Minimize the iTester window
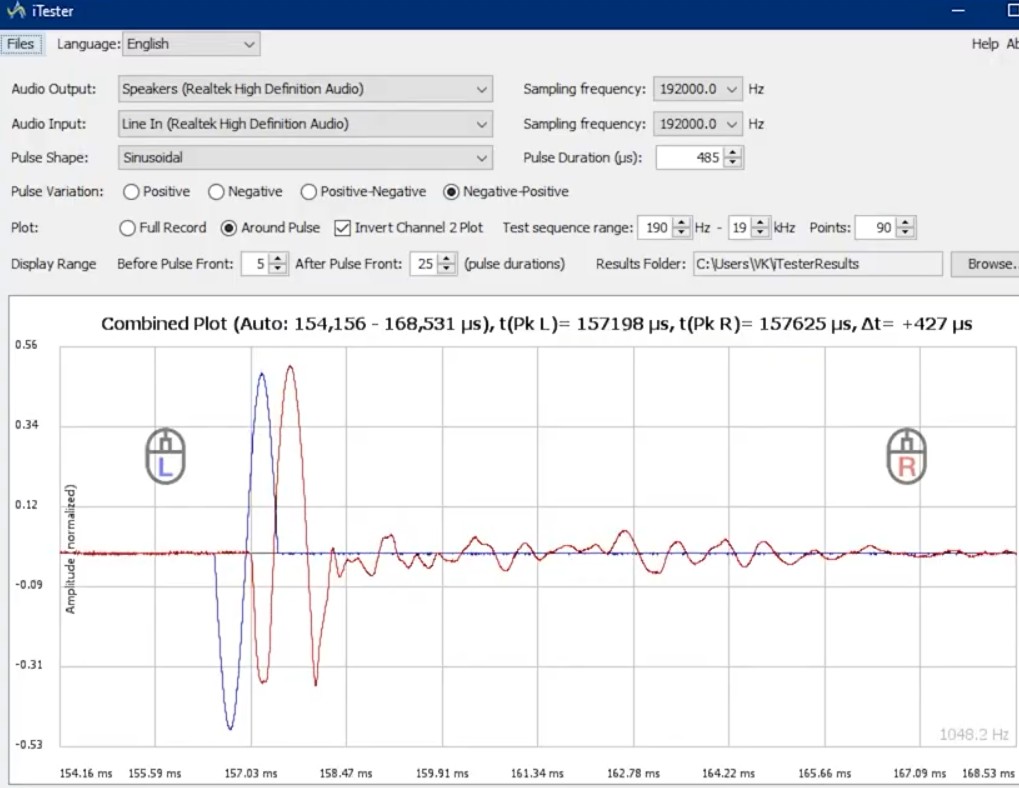This screenshot has width=1019, height=788. [958, 11]
